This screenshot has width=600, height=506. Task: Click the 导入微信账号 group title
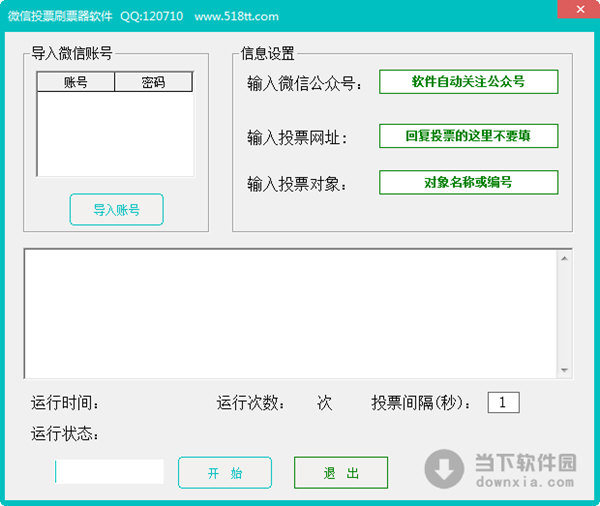(x=72, y=53)
